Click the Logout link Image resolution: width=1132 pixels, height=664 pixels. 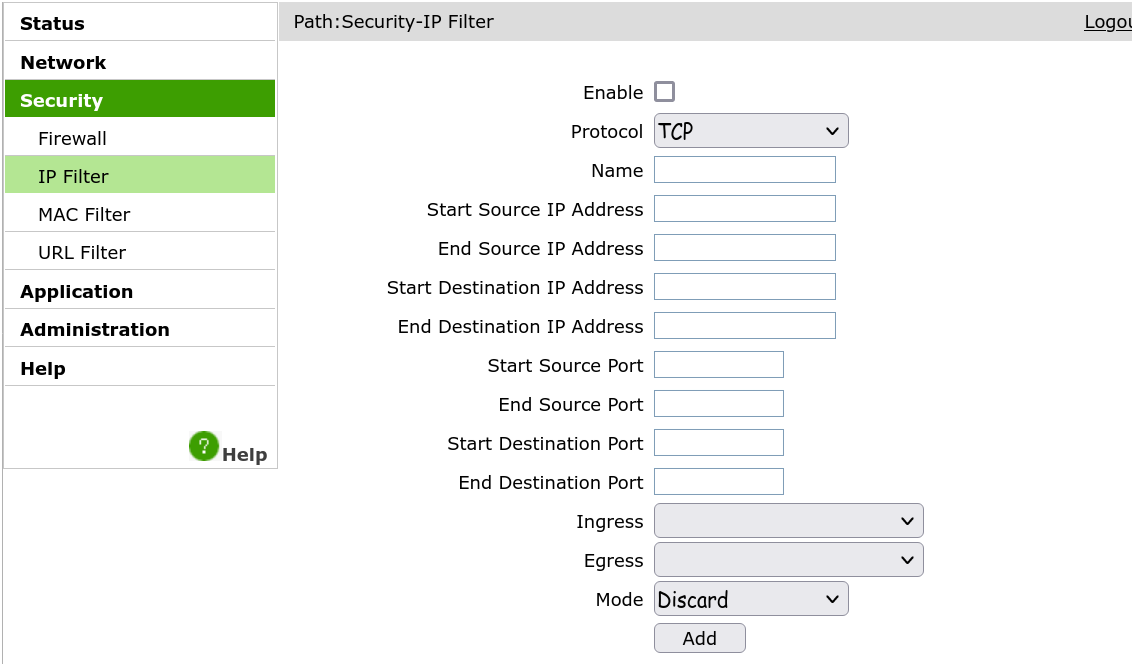coord(1108,22)
